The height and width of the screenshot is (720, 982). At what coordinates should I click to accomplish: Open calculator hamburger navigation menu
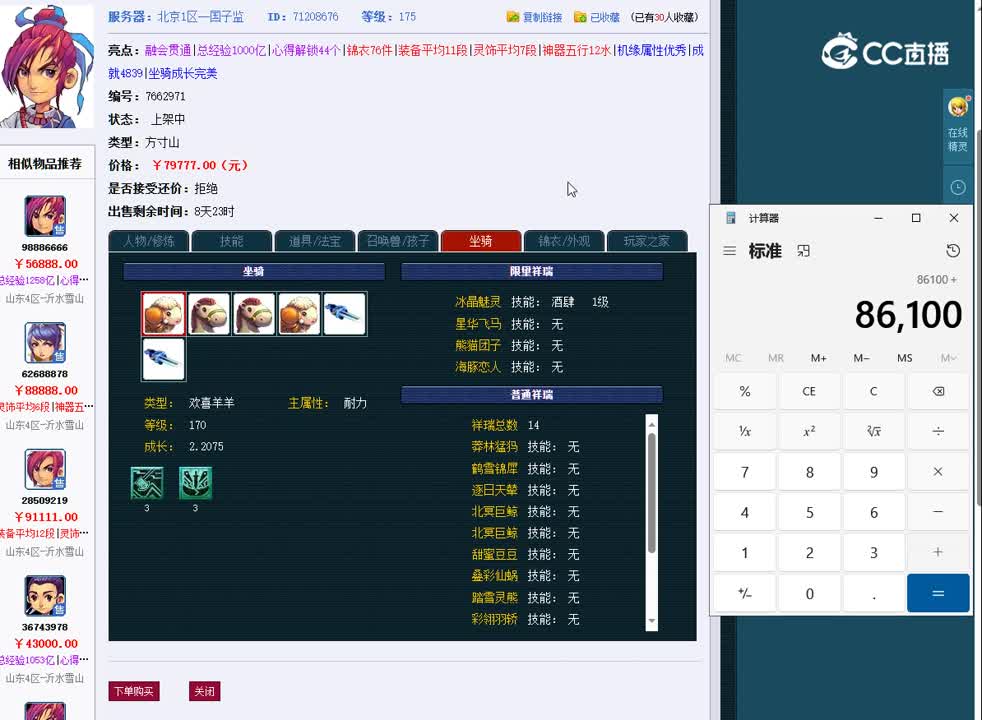tap(729, 251)
